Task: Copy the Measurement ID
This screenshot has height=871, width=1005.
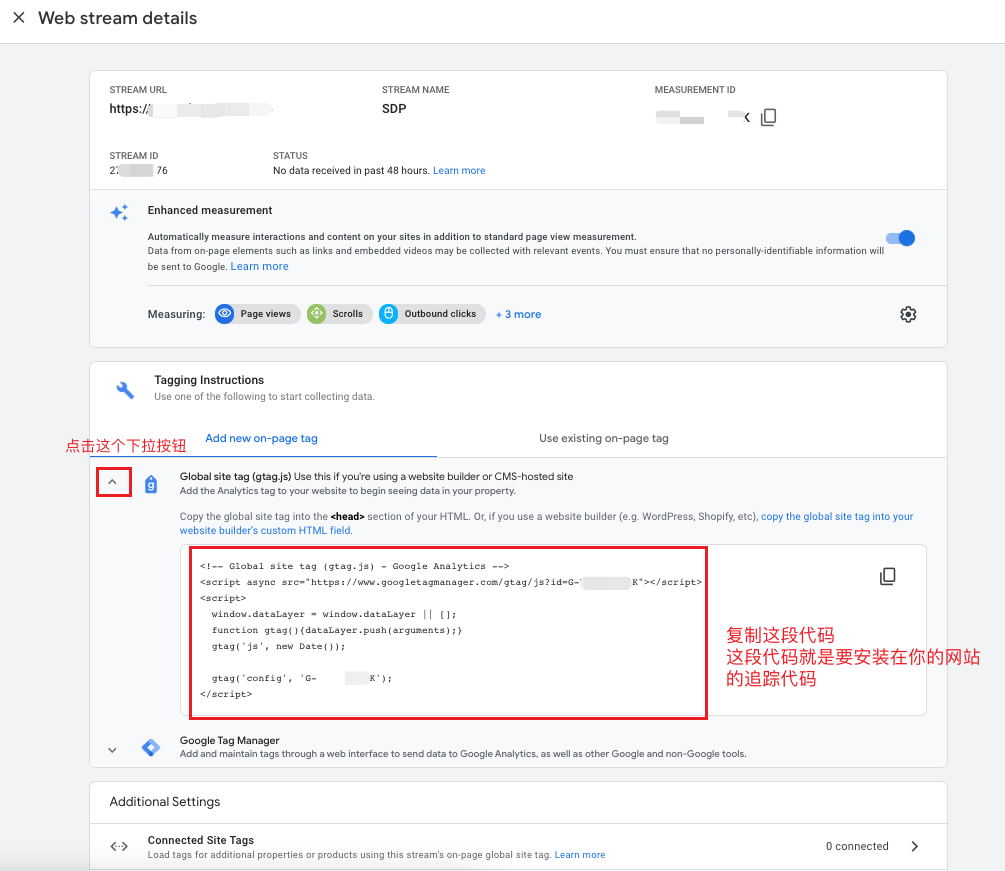Action: [768, 117]
